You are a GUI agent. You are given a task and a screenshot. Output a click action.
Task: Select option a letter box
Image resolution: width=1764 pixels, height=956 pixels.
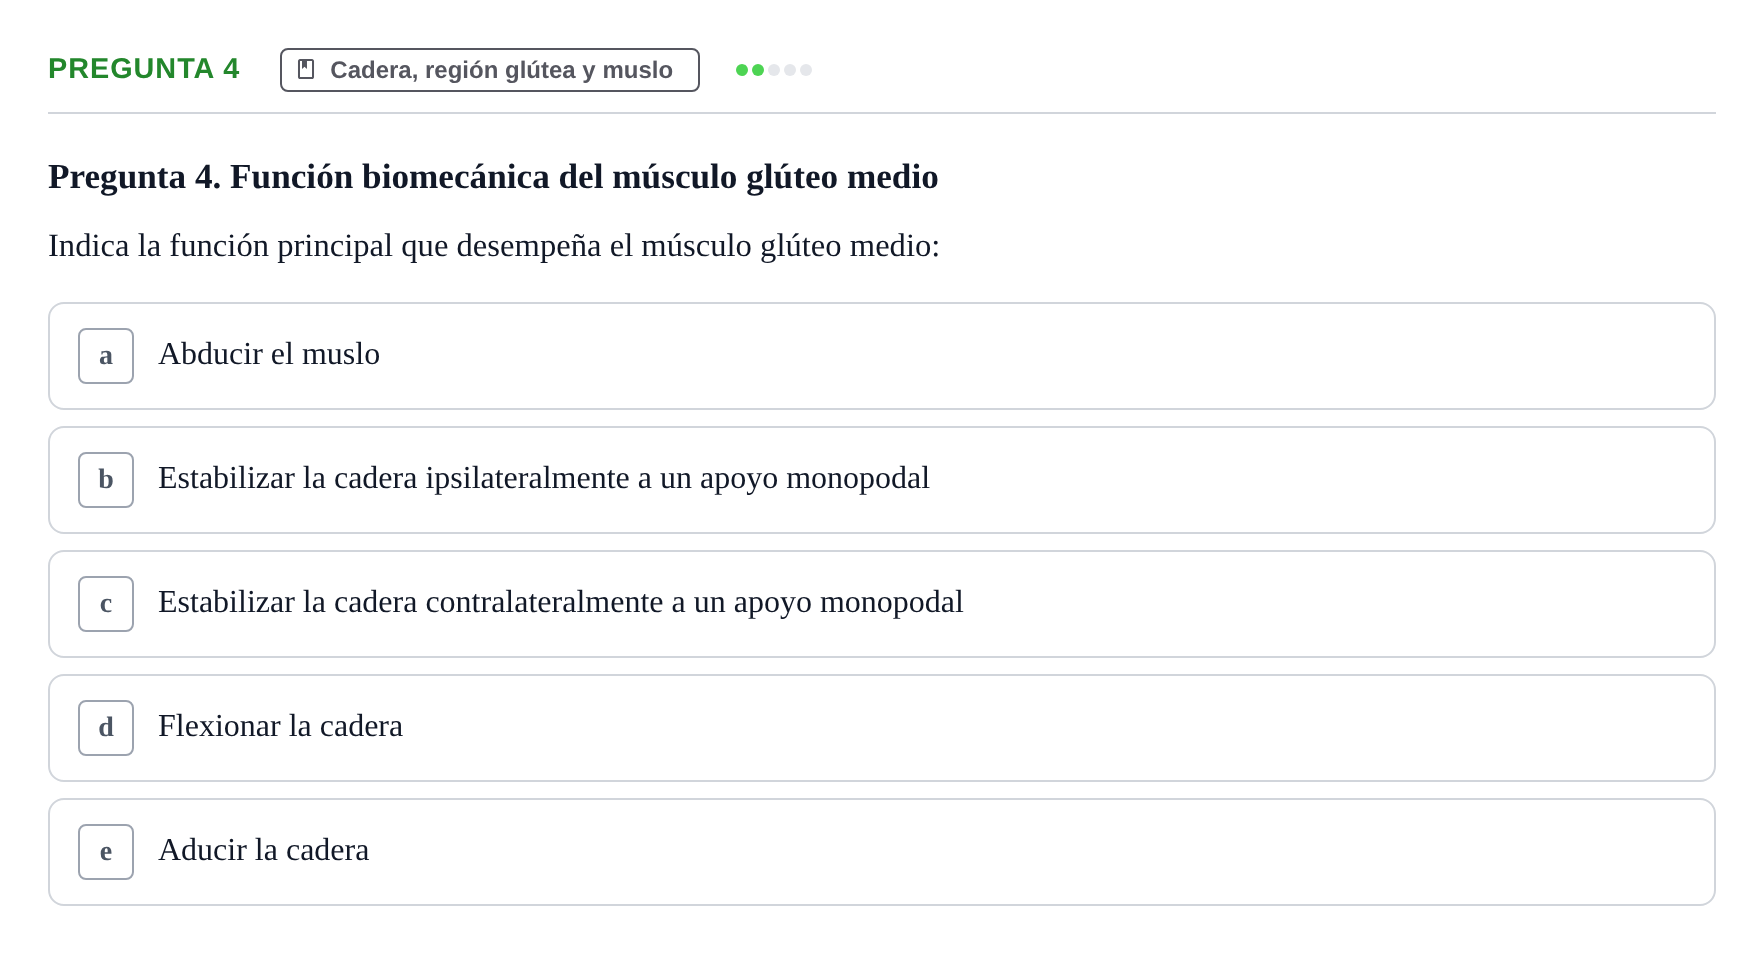106,356
